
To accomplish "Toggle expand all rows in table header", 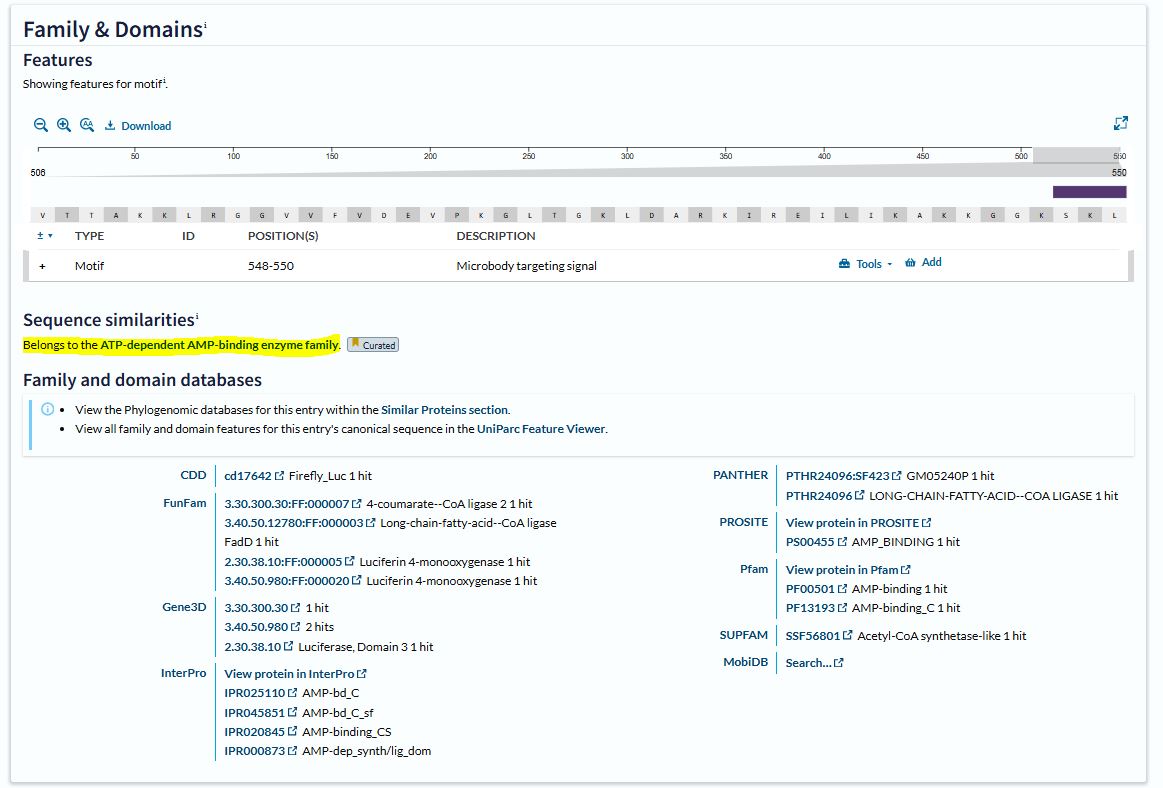I will (x=44, y=236).
